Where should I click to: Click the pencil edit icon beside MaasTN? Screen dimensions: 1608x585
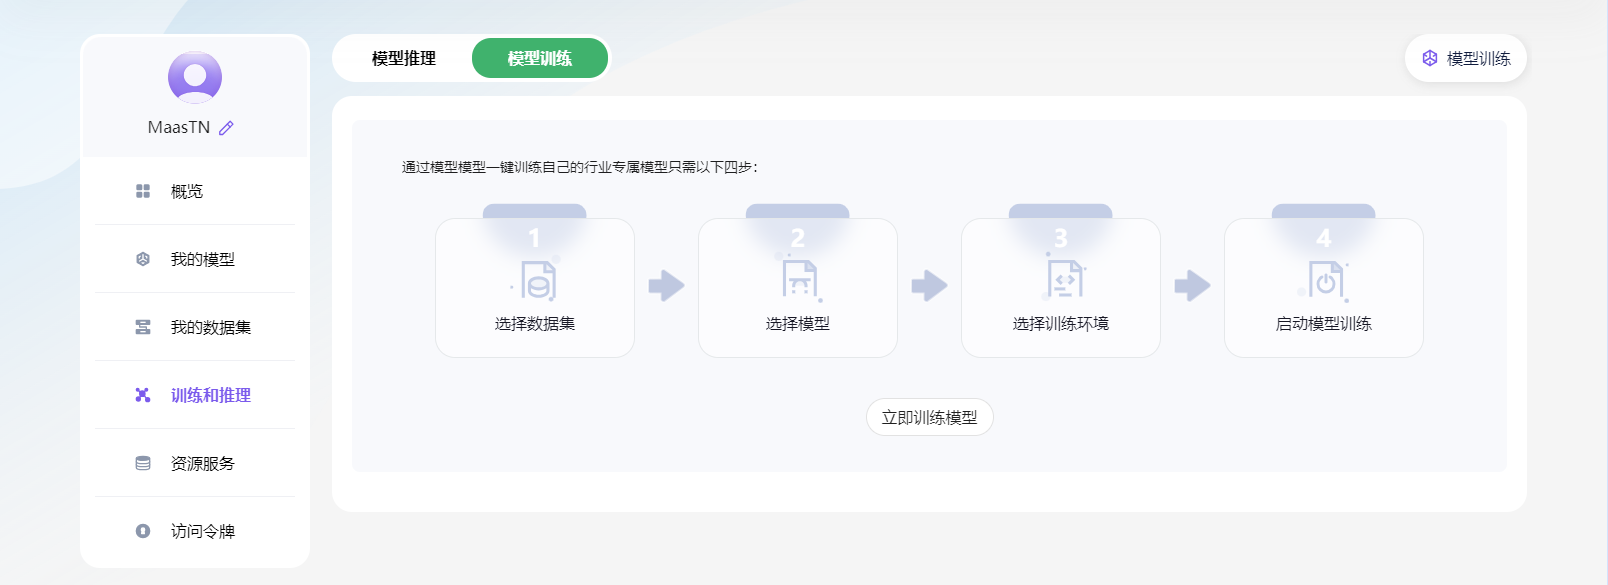point(226,128)
